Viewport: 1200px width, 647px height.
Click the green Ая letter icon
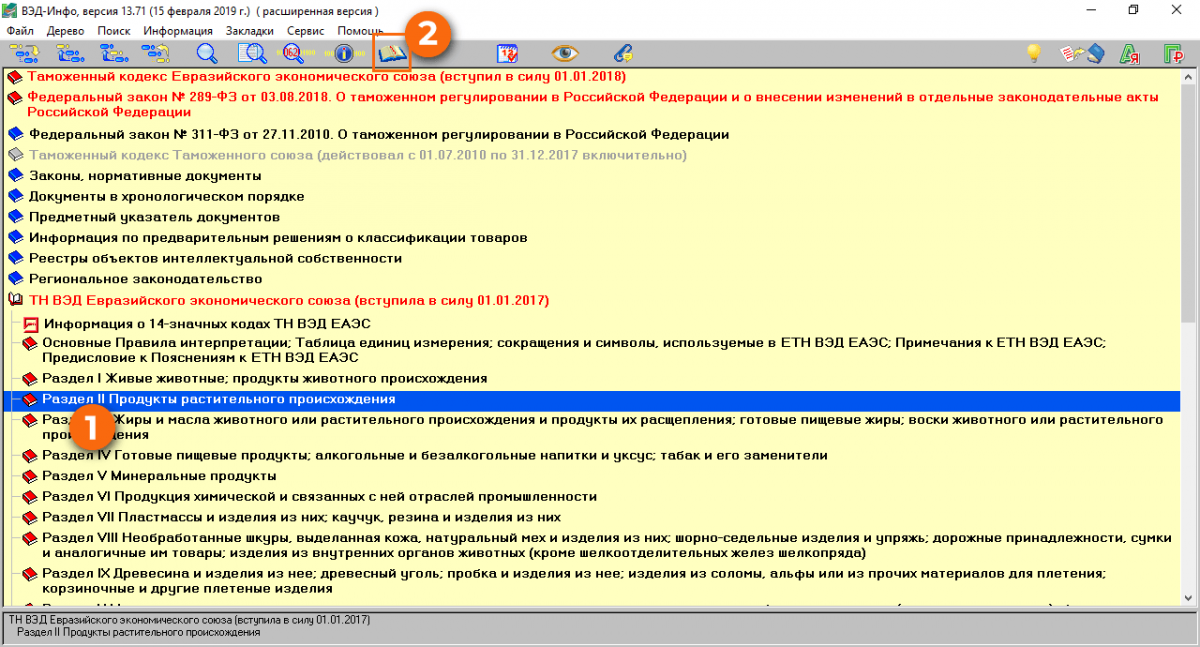click(1130, 54)
